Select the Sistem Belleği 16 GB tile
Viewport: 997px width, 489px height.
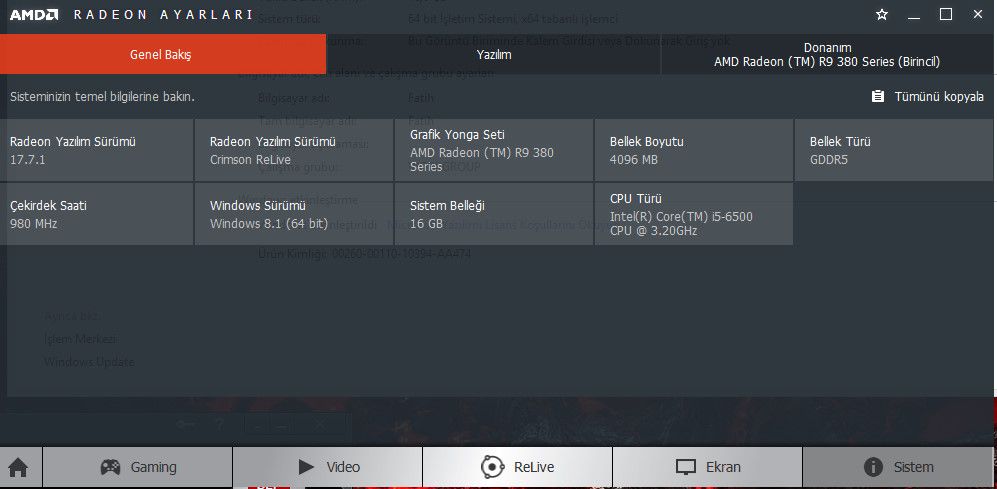494,214
